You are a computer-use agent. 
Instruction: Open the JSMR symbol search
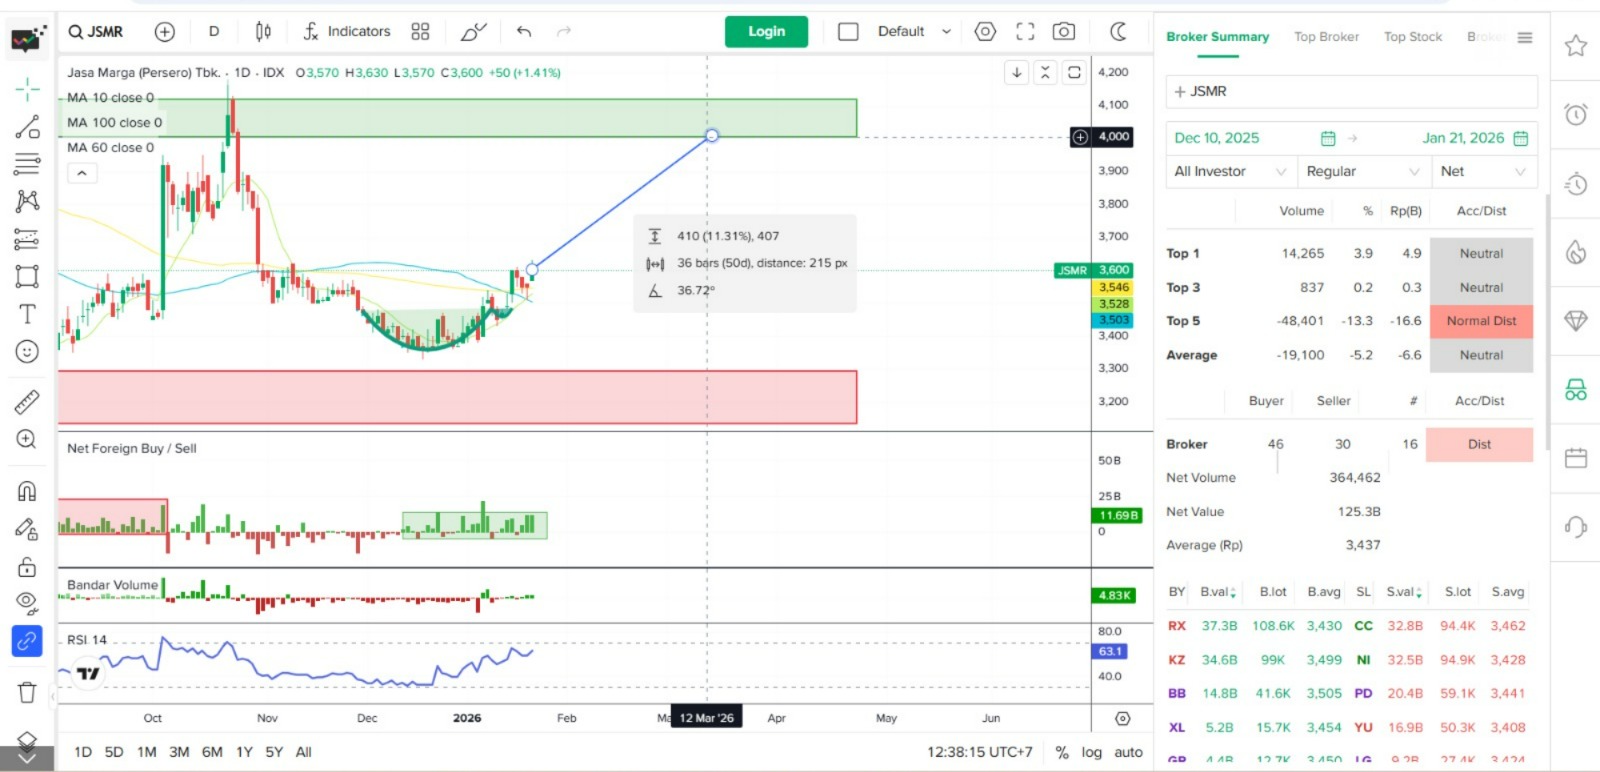tap(96, 32)
